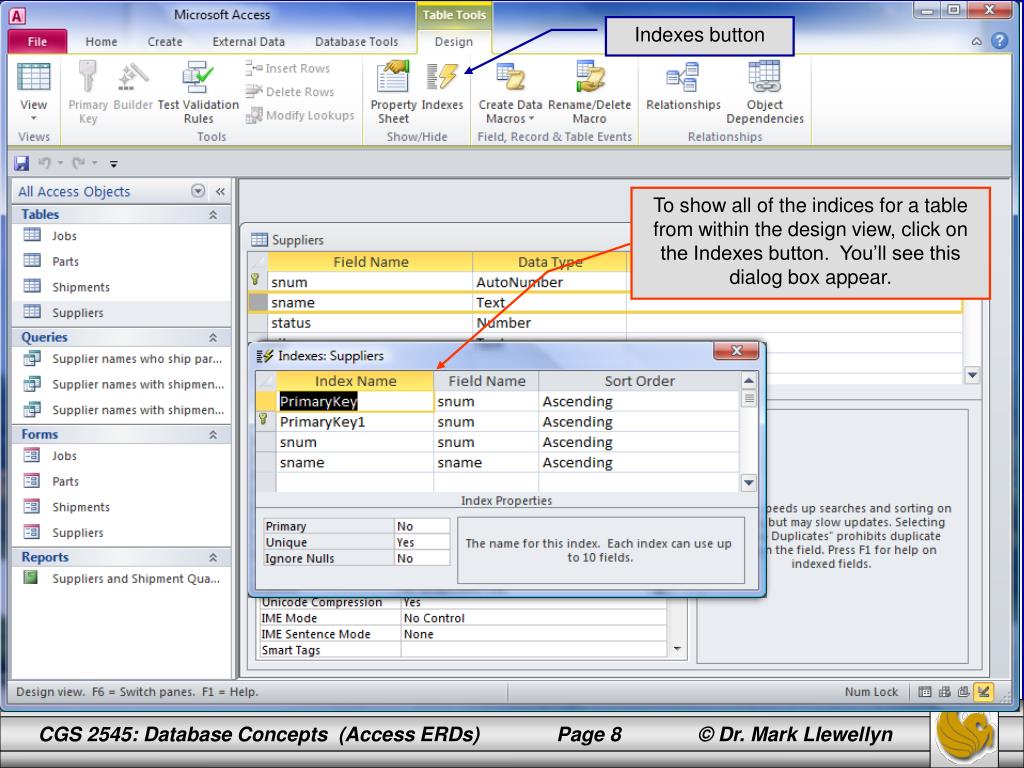
Task: Close the Indexes: Suppliers dialog
Action: 736,351
